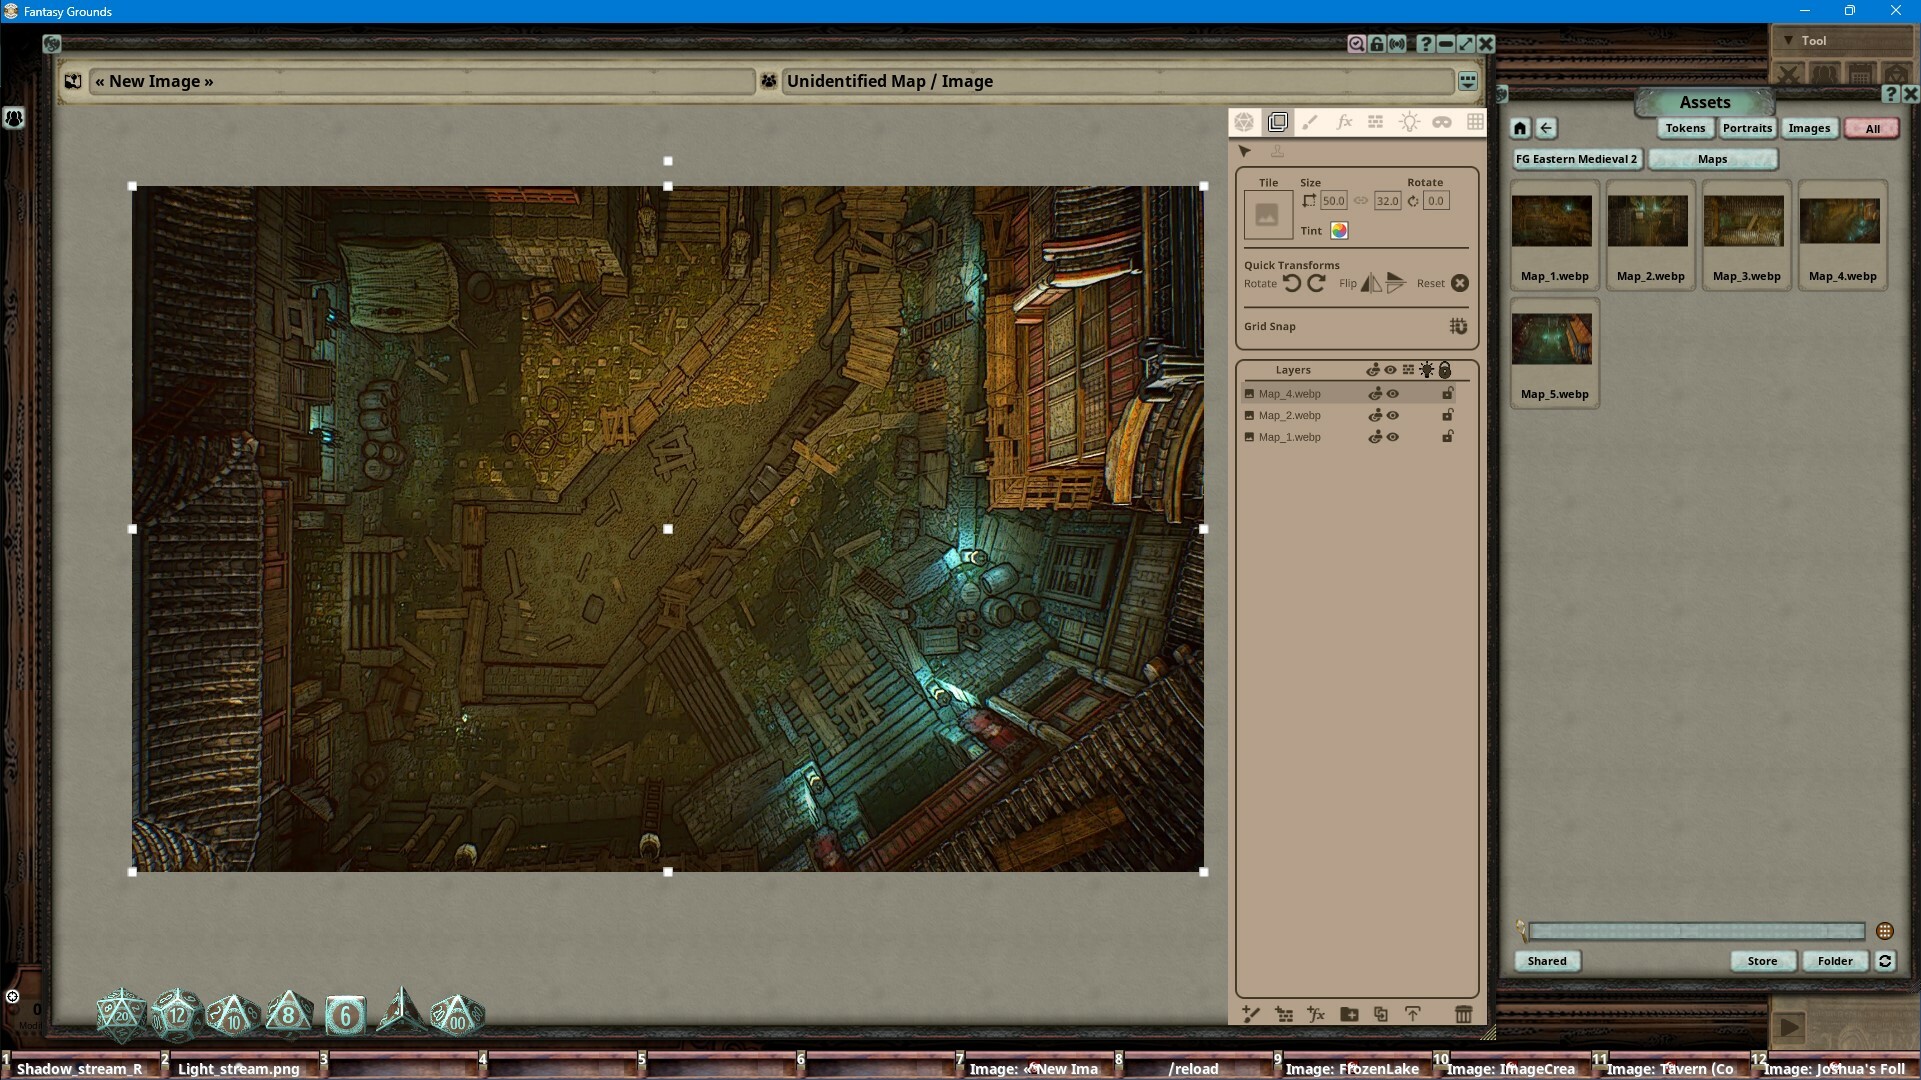Viewport: 1921px width, 1080px height.
Task: Delete the selected layer with the trash icon
Action: coord(1464,1014)
